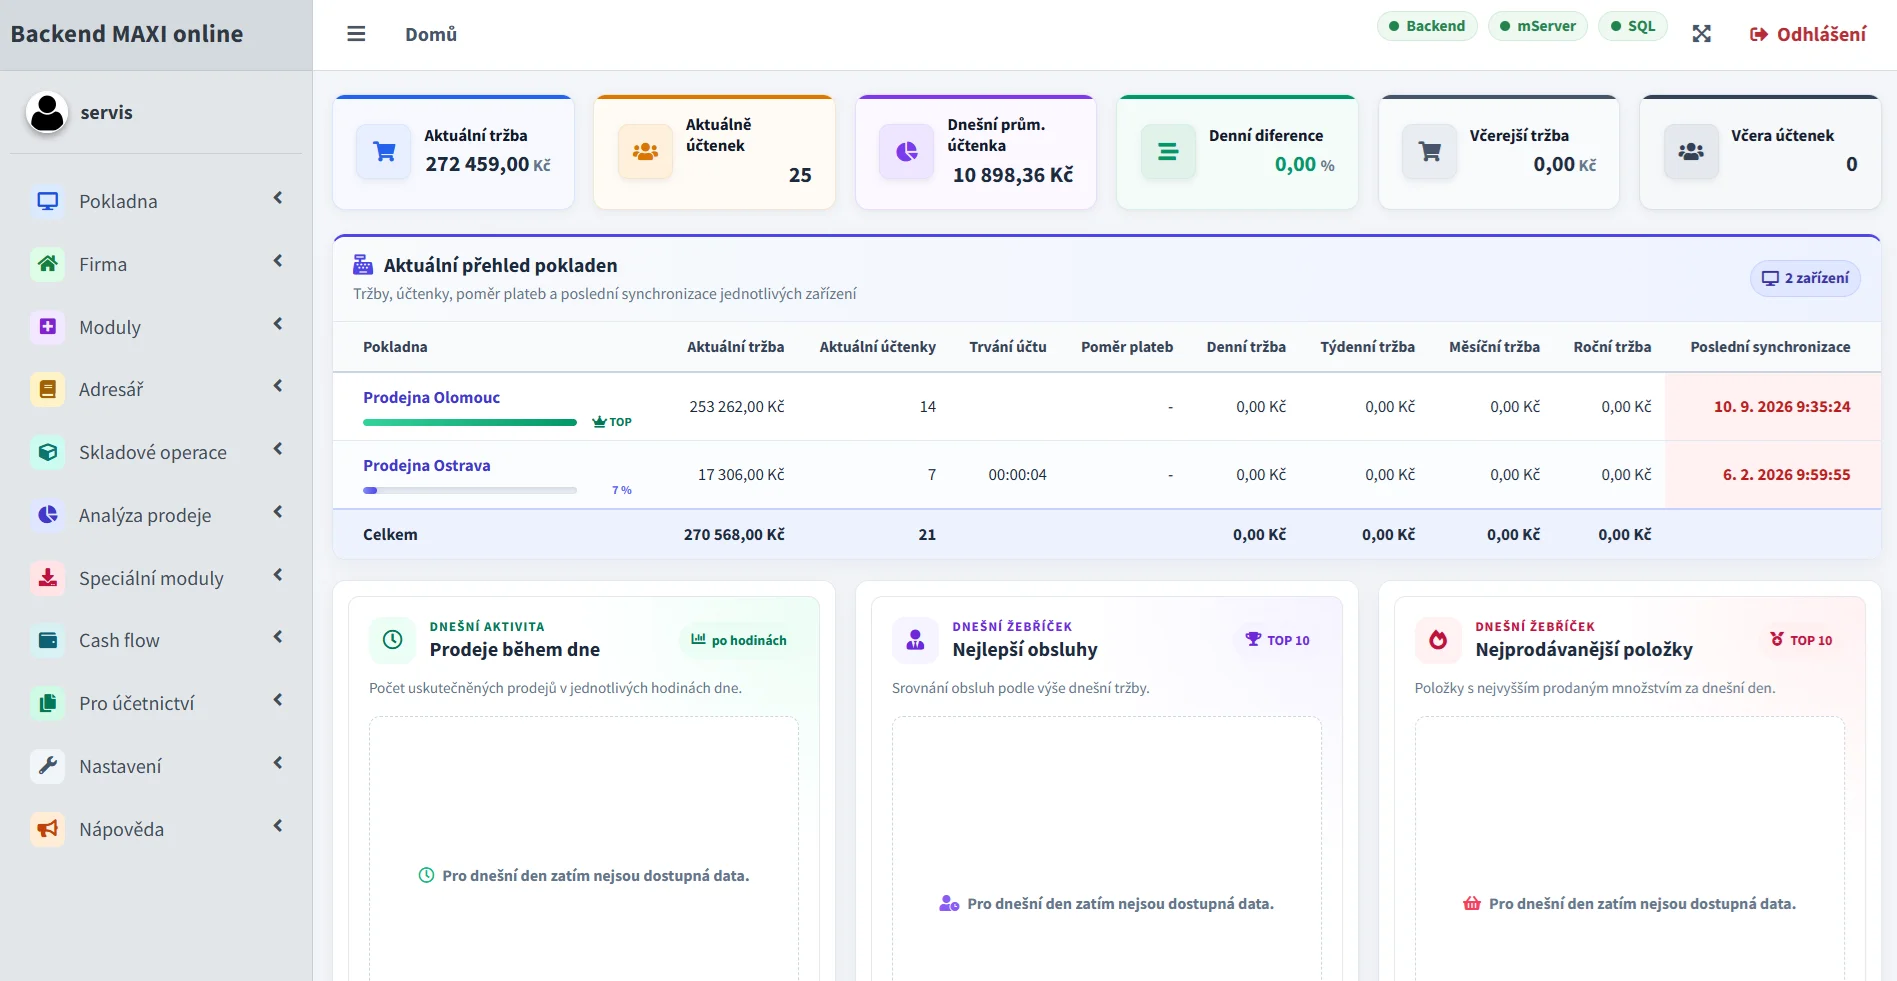Open the Speciální moduly menu item
Image resolution: width=1897 pixels, height=981 pixels.
(156, 578)
